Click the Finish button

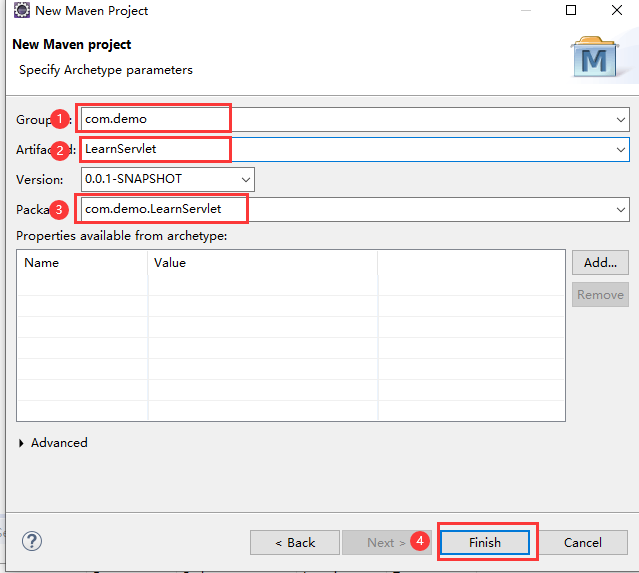pos(485,542)
